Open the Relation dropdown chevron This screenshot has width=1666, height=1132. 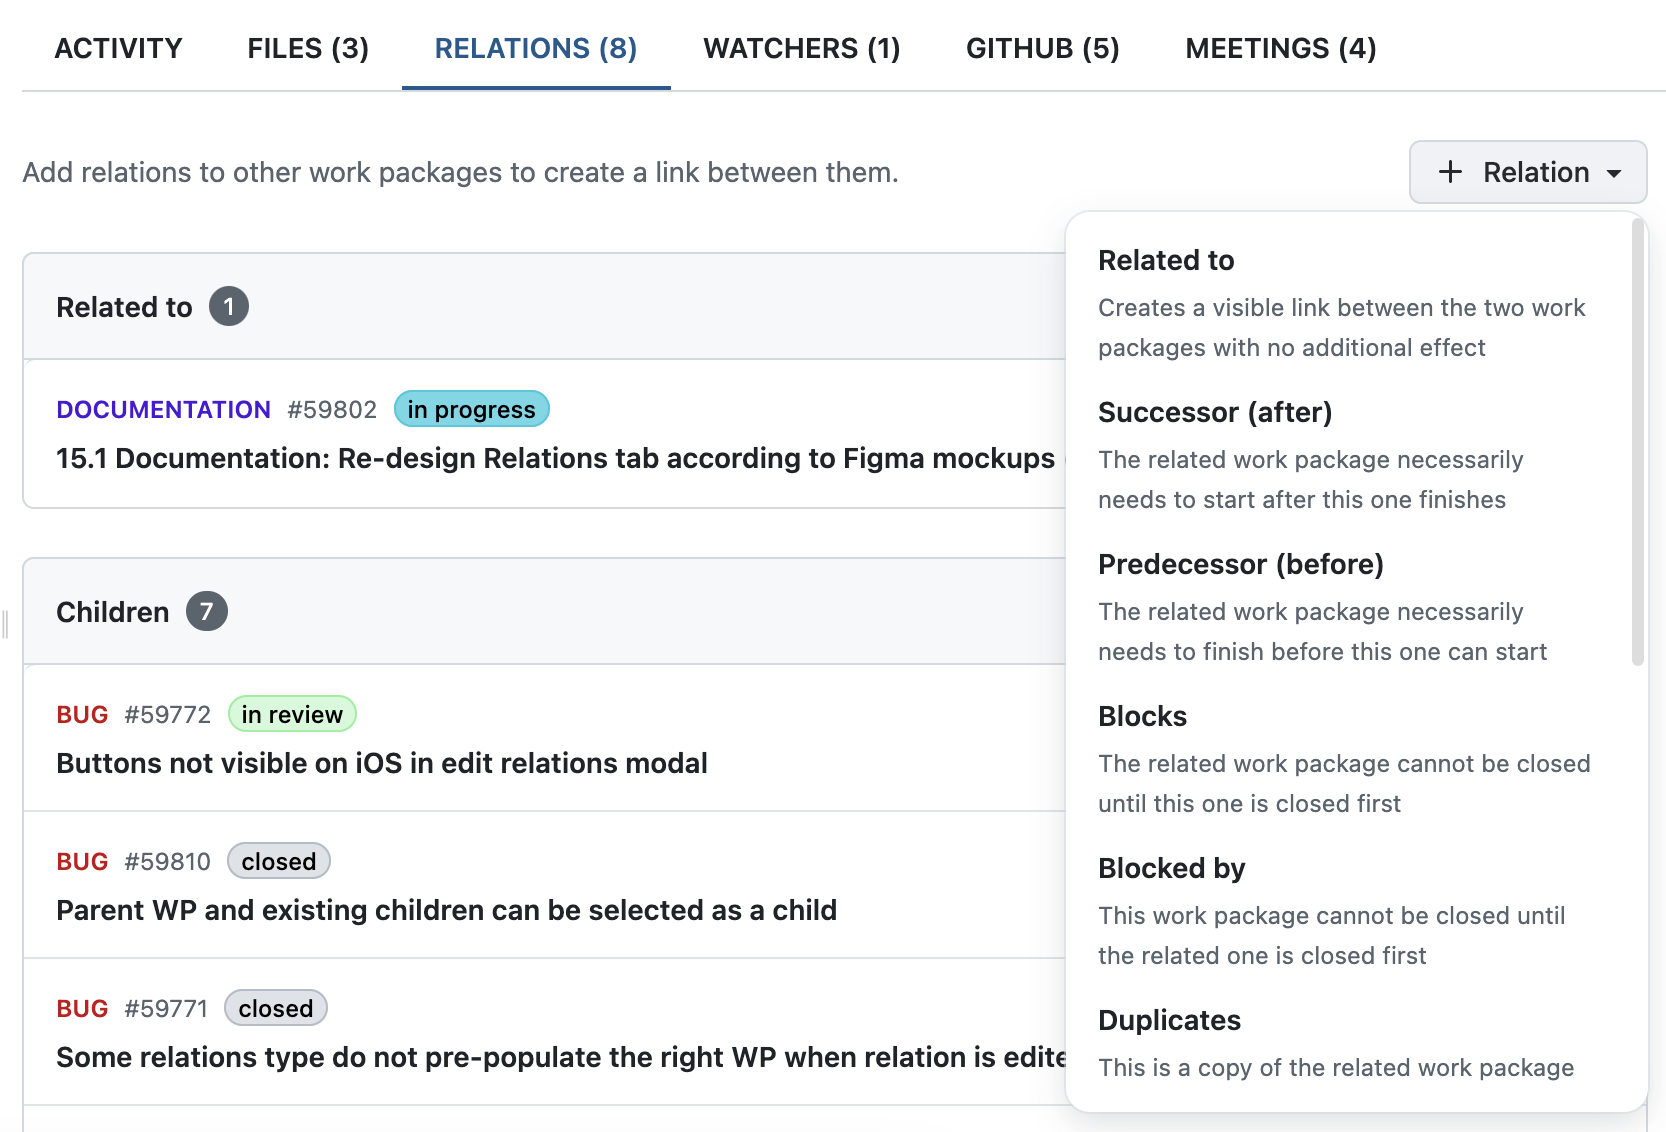[x=1614, y=172]
